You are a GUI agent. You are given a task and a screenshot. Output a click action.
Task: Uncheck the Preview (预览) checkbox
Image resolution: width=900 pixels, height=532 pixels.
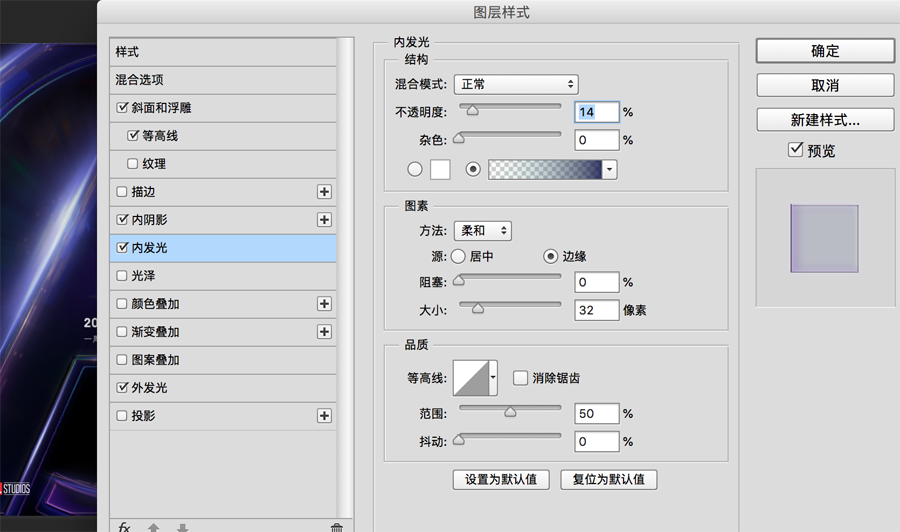click(796, 150)
